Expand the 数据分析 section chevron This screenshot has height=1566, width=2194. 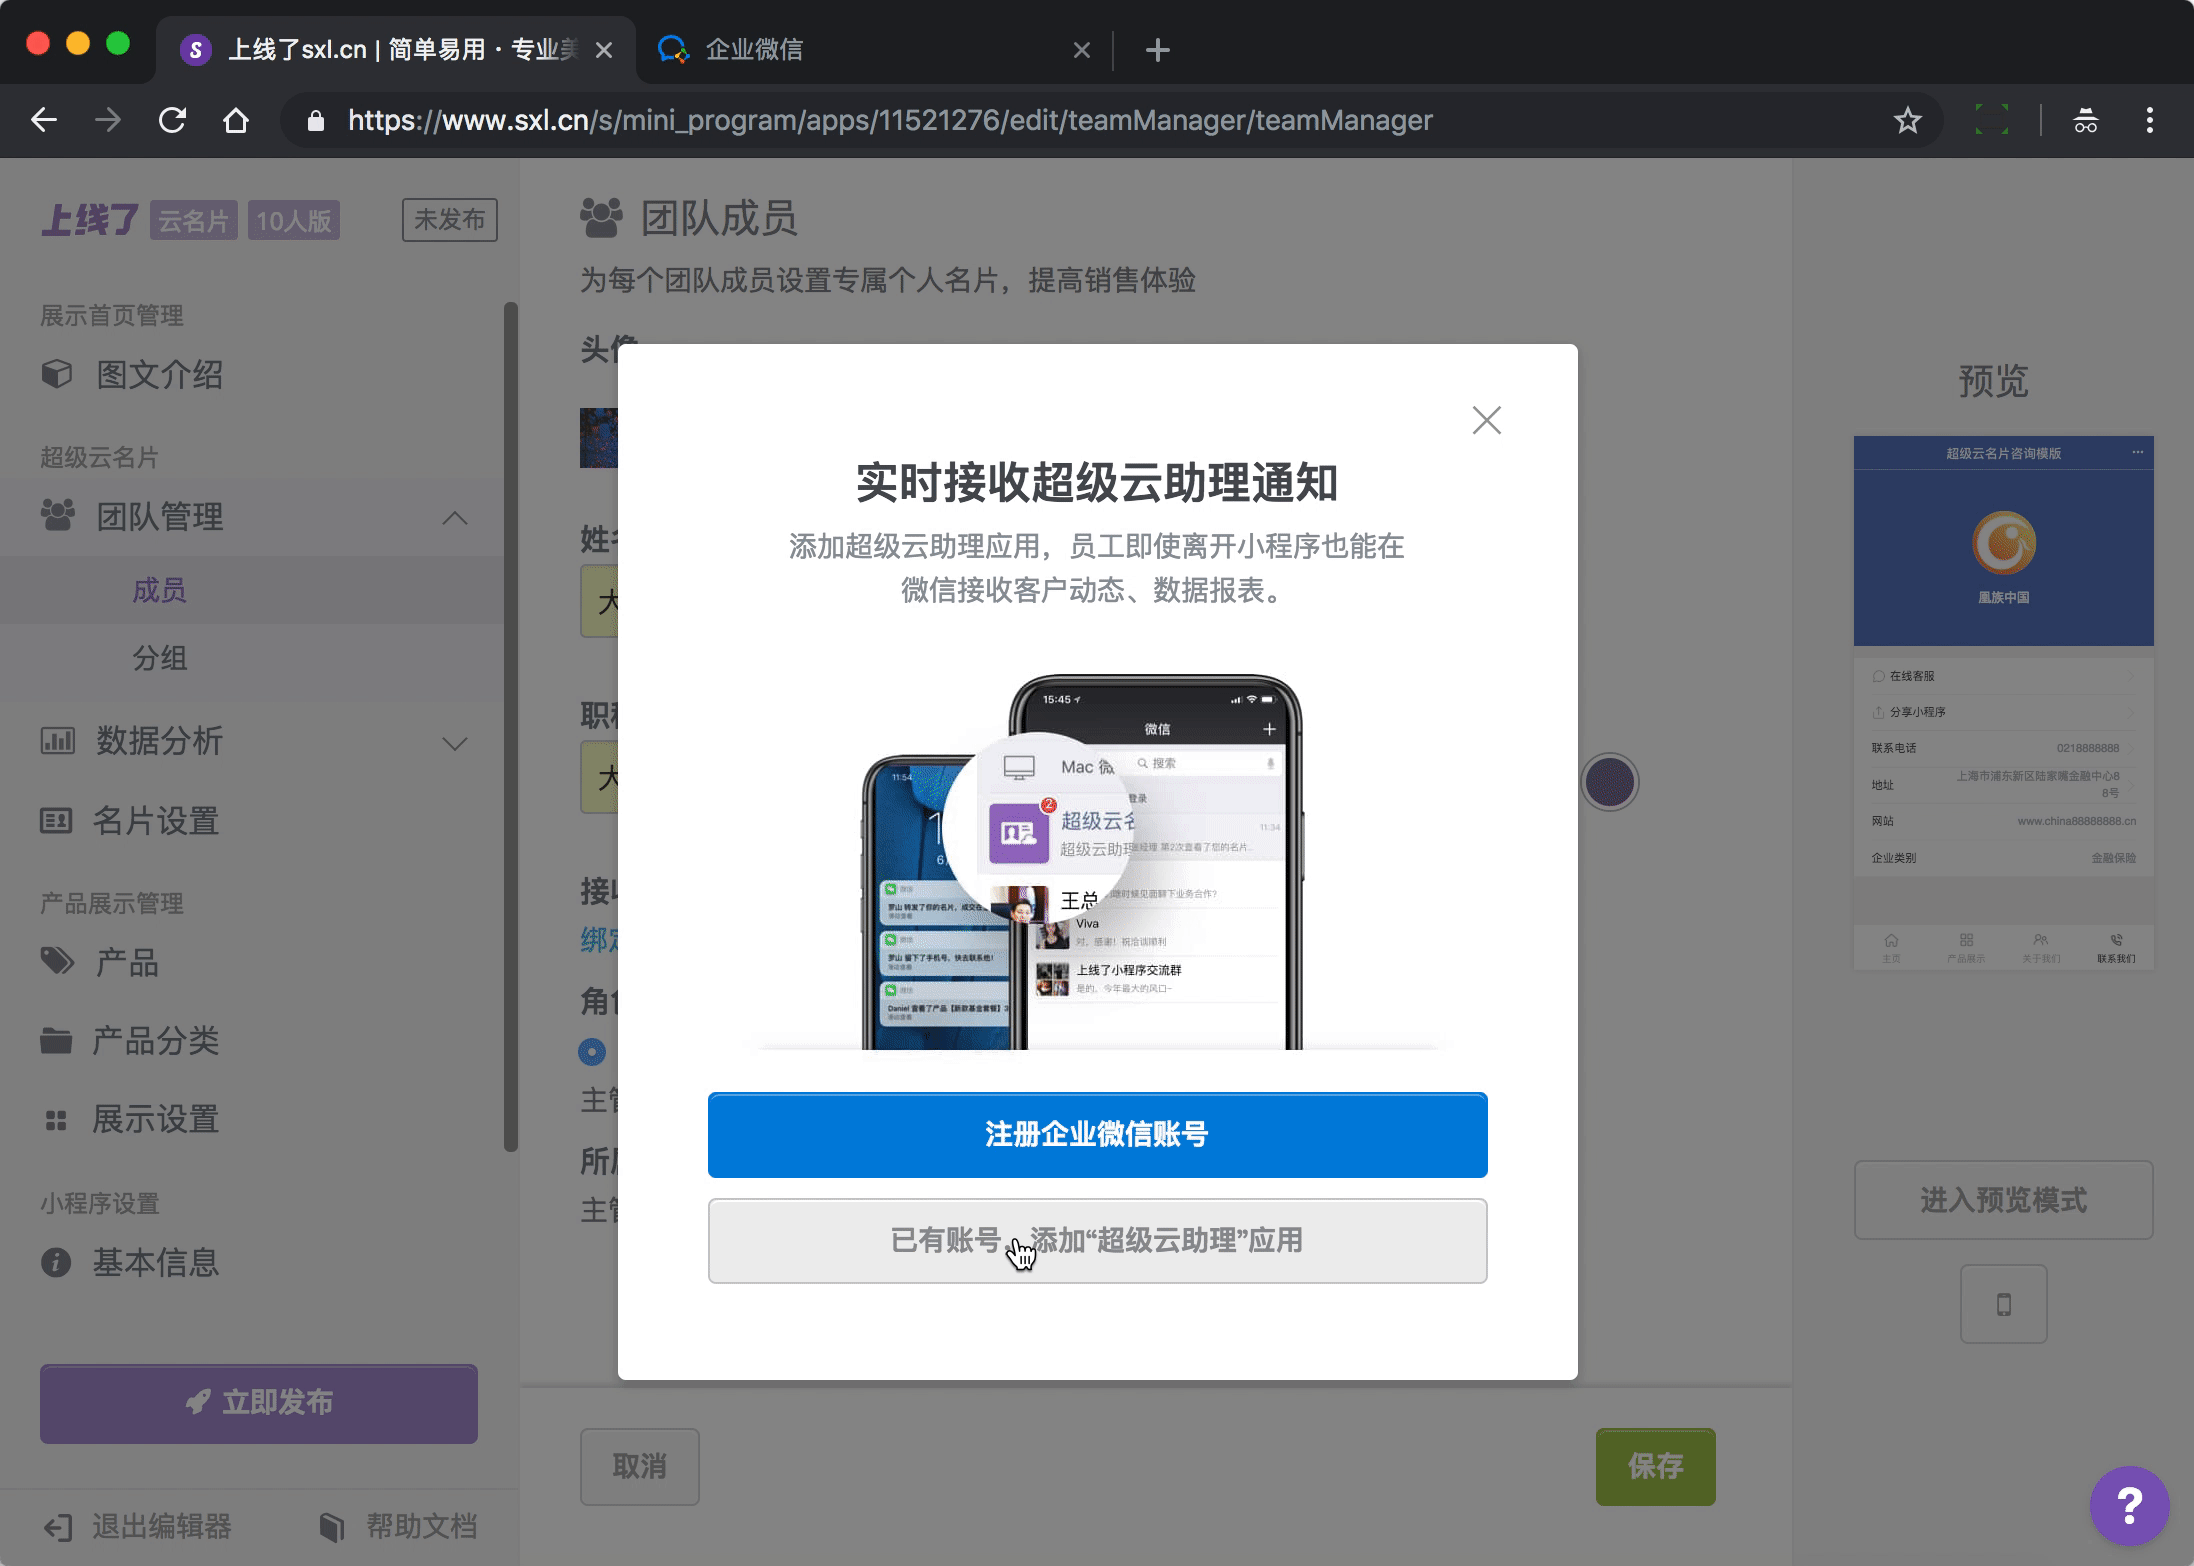(x=455, y=743)
